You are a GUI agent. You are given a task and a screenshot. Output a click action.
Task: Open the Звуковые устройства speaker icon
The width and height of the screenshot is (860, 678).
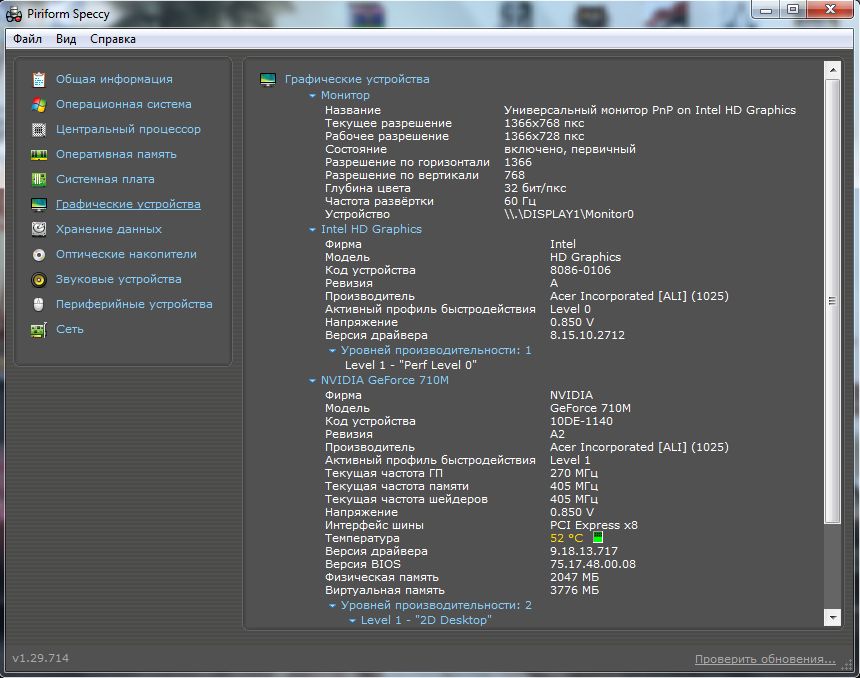click(x=39, y=279)
